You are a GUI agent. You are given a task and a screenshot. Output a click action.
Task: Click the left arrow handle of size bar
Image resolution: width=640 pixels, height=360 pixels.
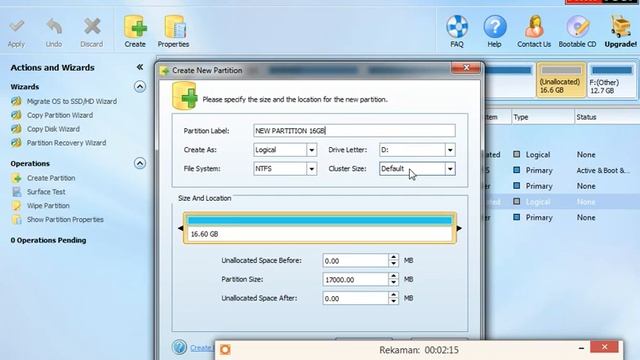tap(180, 228)
